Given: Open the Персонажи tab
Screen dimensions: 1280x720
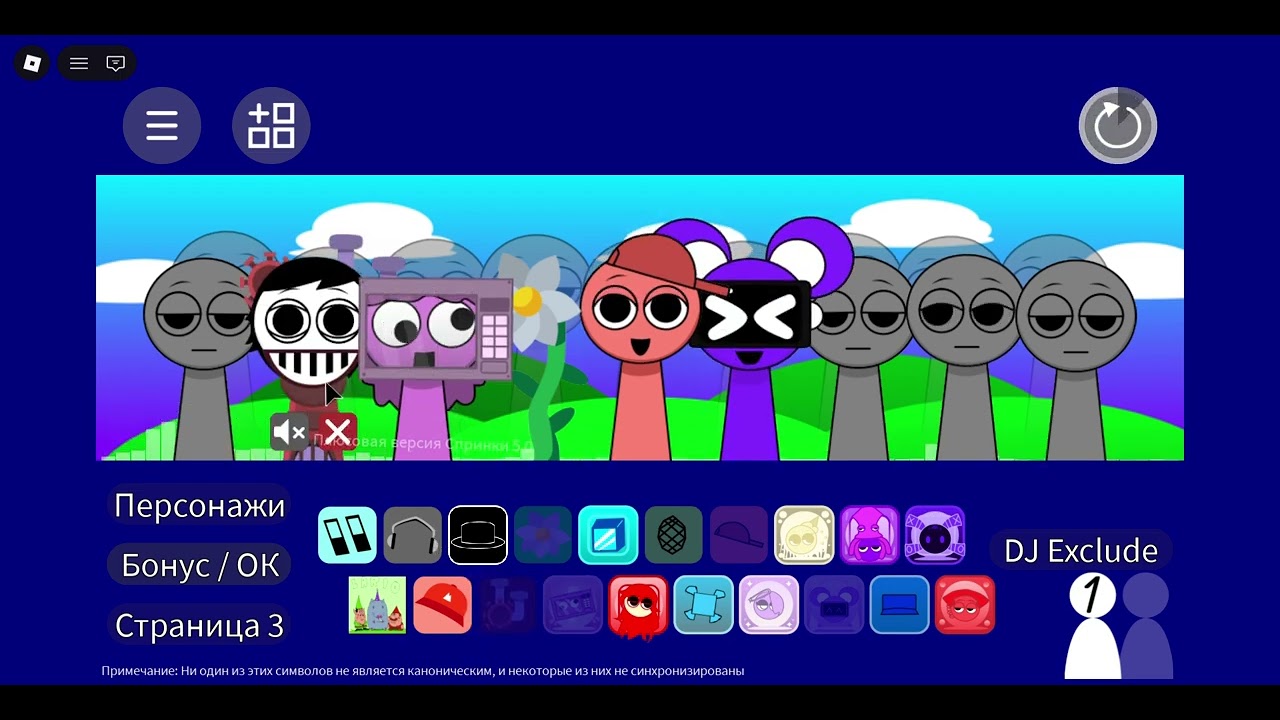Looking at the screenshot, I should pyautogui.click(x=200, y=505).
